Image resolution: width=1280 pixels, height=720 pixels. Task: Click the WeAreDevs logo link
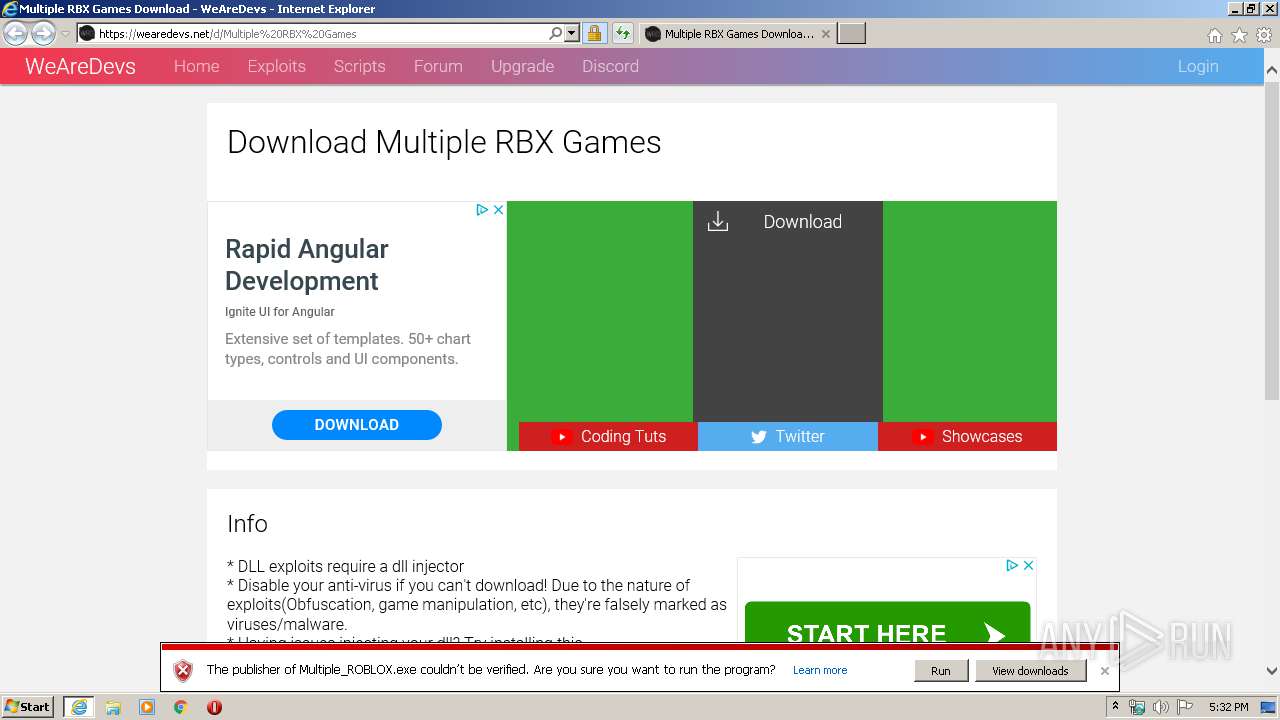tap(80, 66)
